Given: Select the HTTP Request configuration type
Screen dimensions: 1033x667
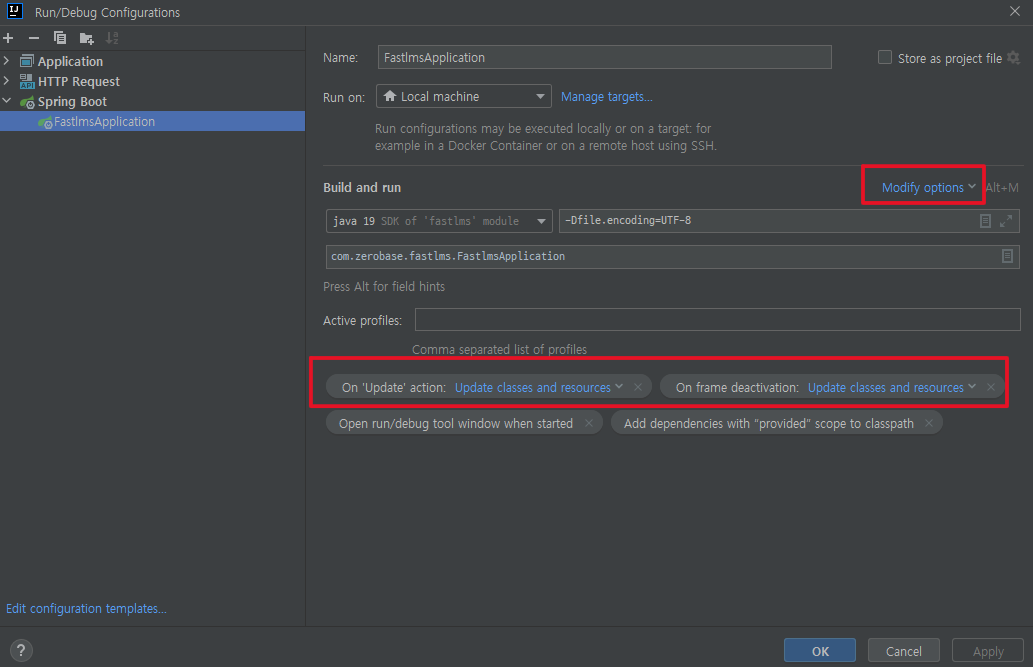Looking at the screenshot, I should [x=78, y=82].
